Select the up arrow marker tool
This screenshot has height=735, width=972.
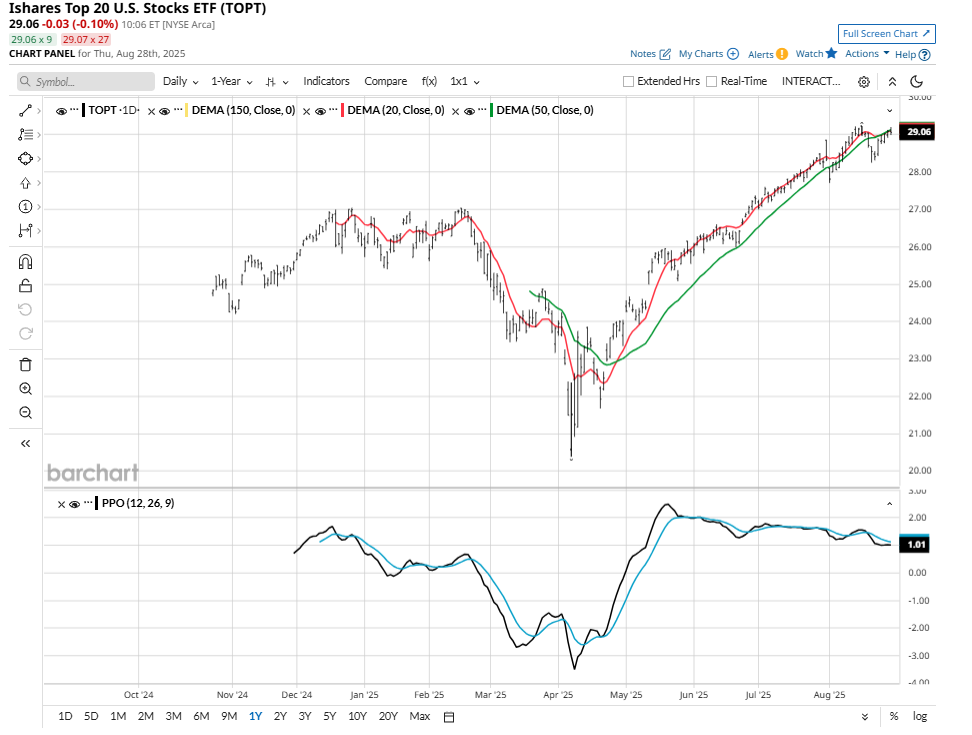(x=25, y=183)
